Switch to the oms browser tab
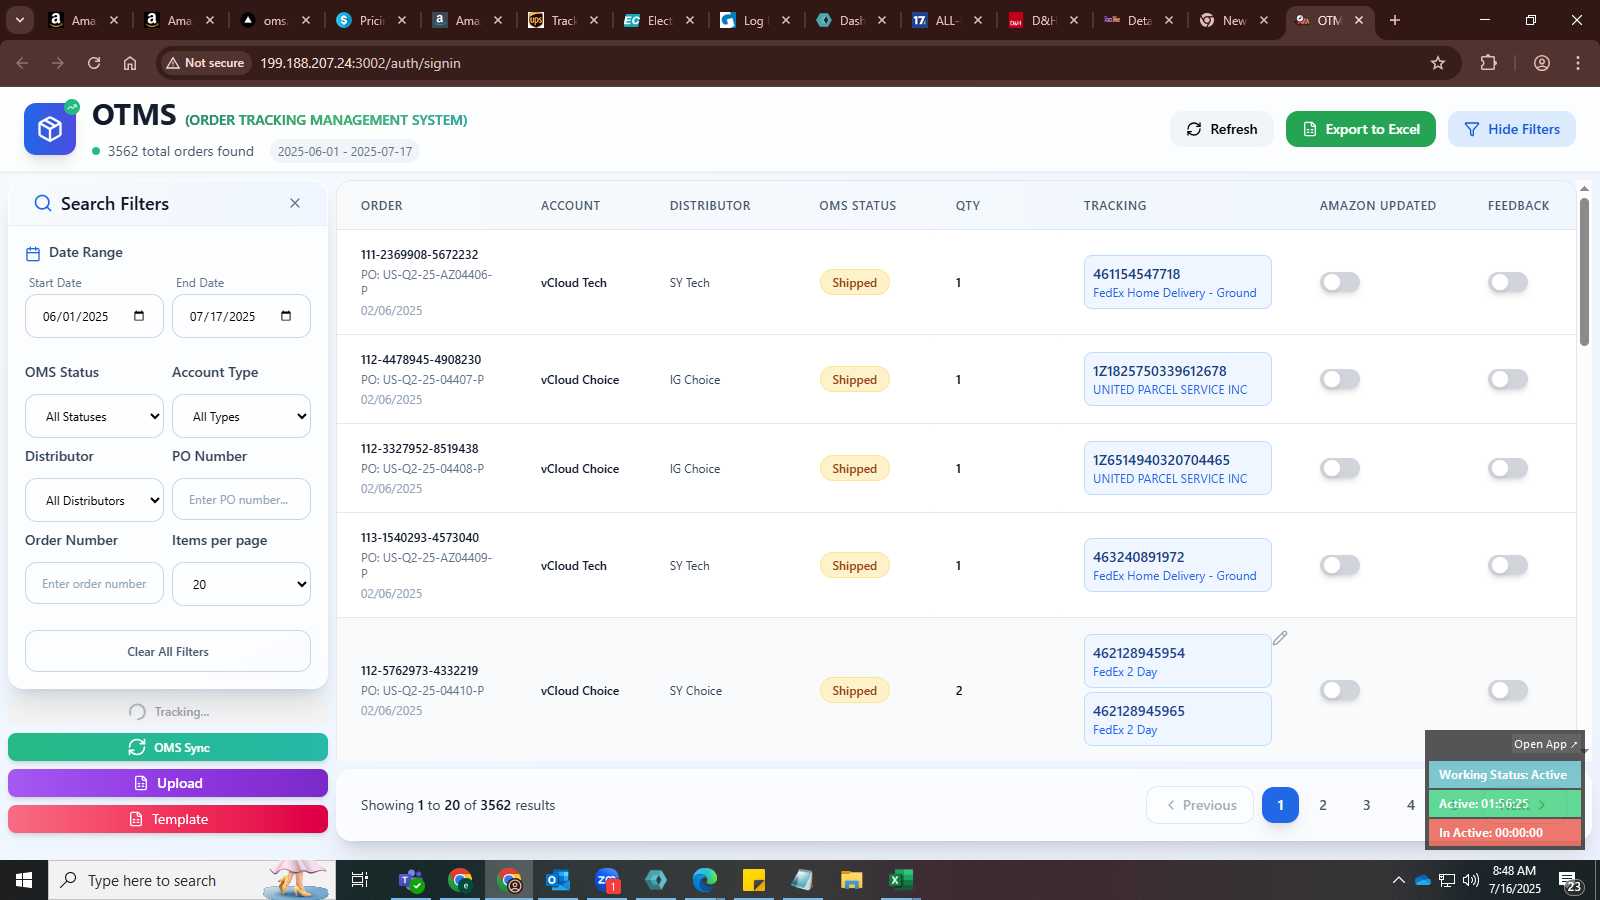 tap(275, 20)
